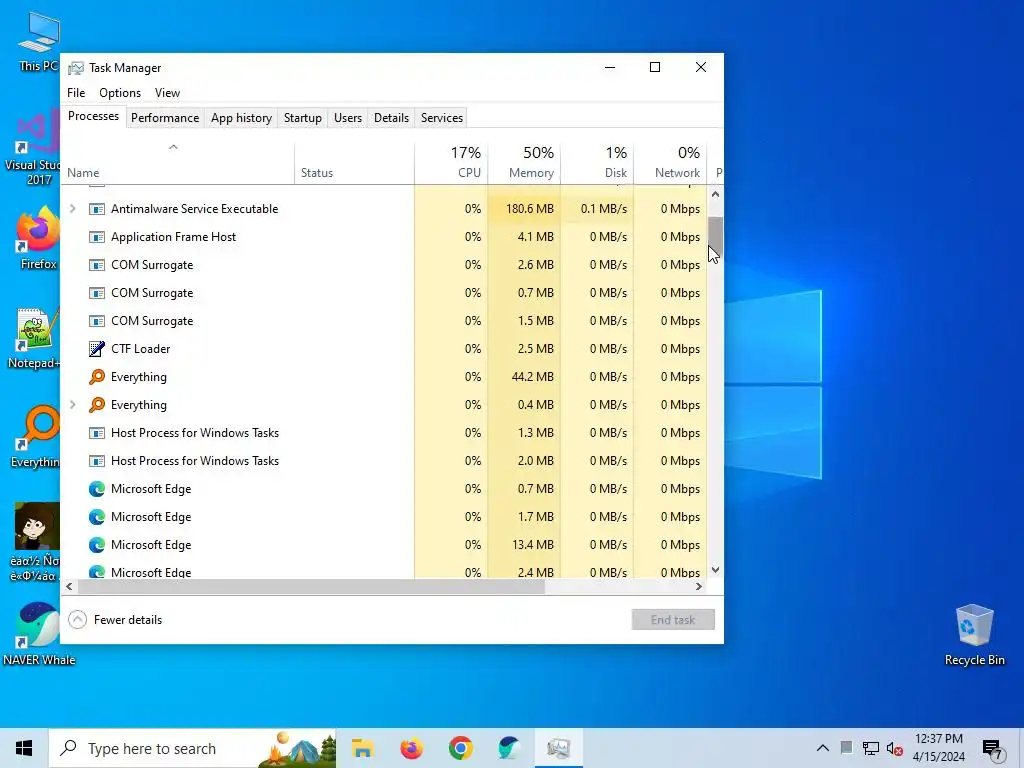This screenshot has height=768, width=1024.
Task: Select the Notepad++ desktop shortcut
Action: [x=35, y=338]
